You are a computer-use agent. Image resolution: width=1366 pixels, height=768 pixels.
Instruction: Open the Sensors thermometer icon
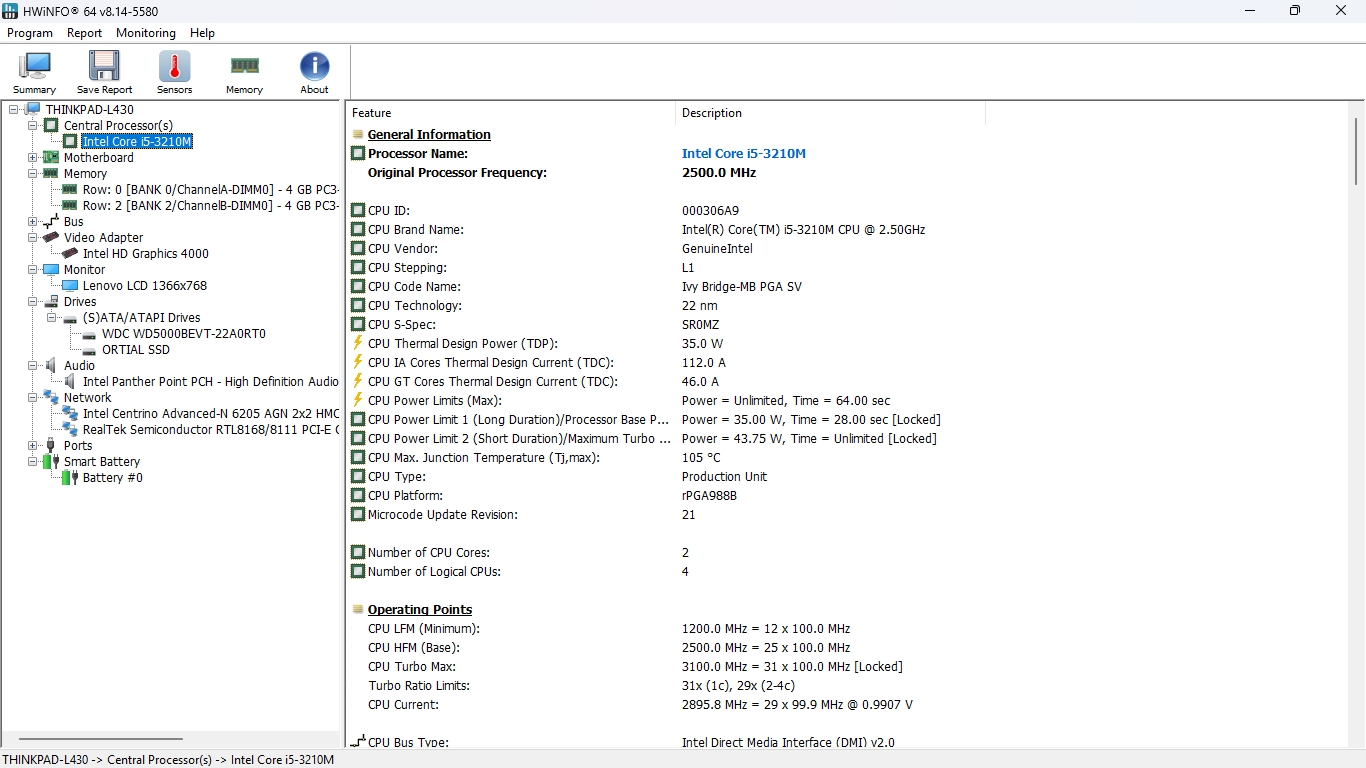(174, 67)
